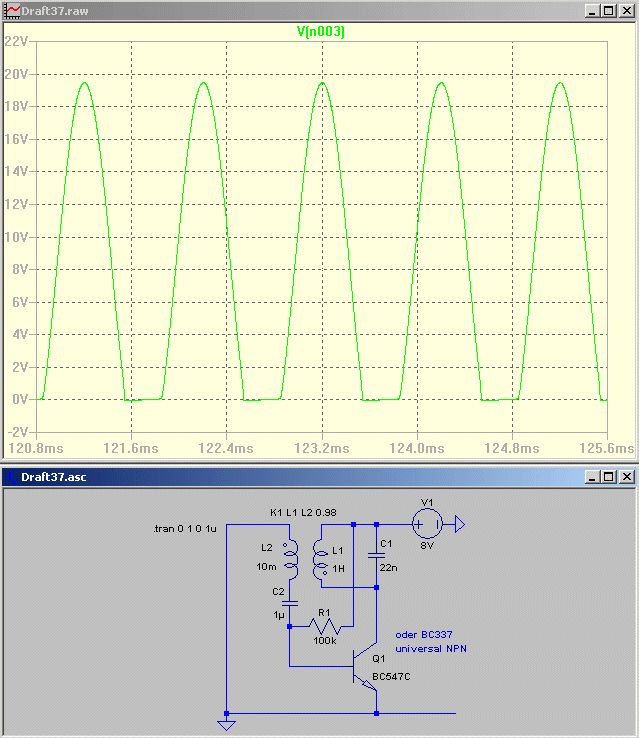Select the C2 capacitor symbol
The width and height of the screenshot is (639, 738).
point(289,602)
